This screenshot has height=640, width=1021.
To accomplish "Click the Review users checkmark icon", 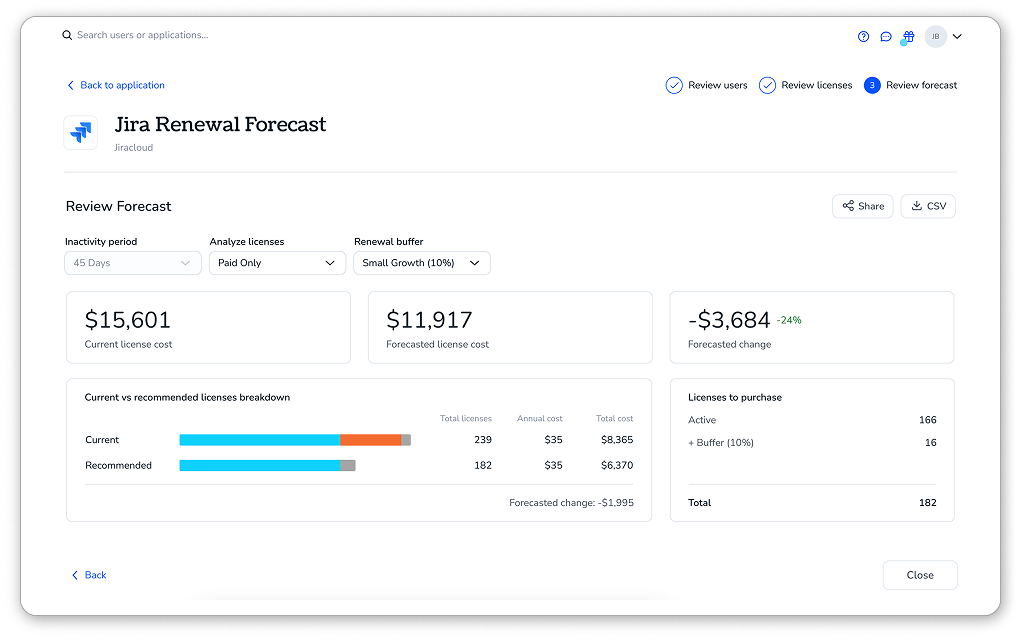I will coord(674,86).
